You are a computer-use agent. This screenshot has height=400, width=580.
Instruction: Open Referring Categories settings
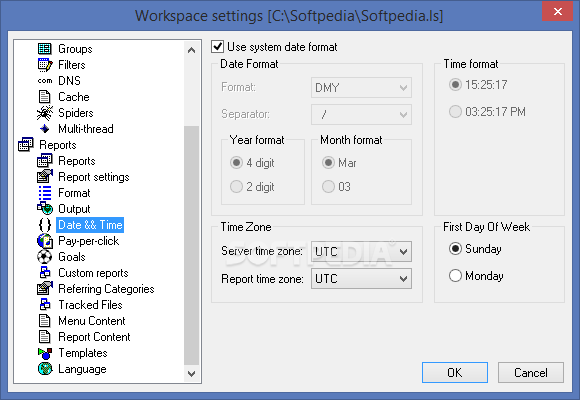106,289
